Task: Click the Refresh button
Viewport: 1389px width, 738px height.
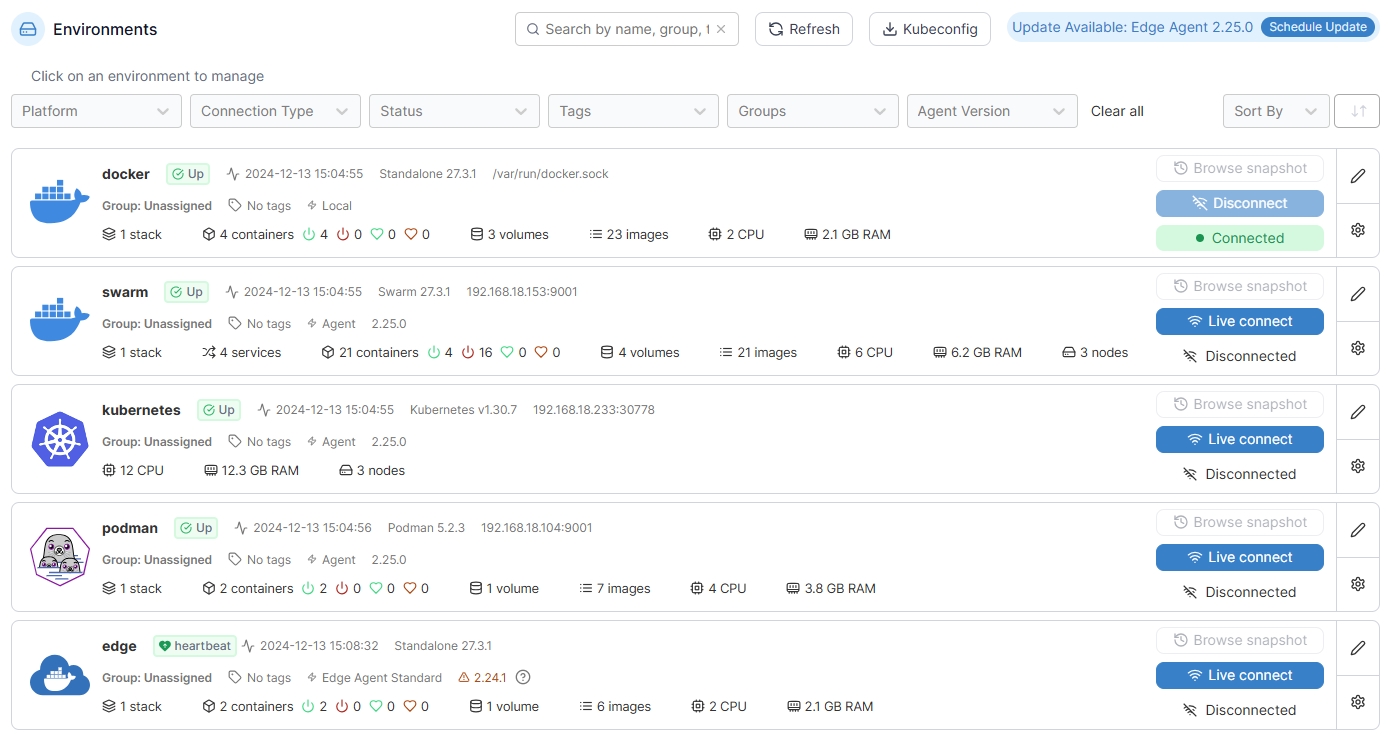Action: point(803,29)
